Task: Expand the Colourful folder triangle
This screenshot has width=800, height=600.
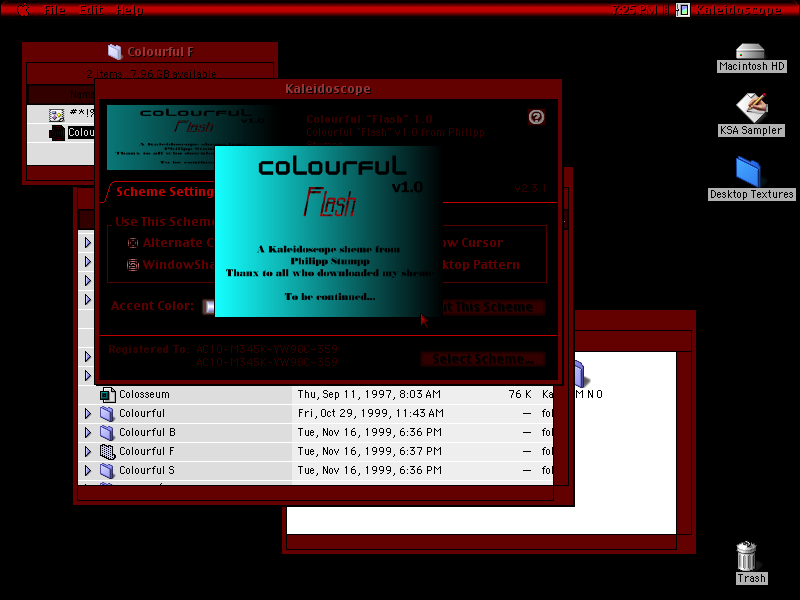Action: click(x=88, y=413)
